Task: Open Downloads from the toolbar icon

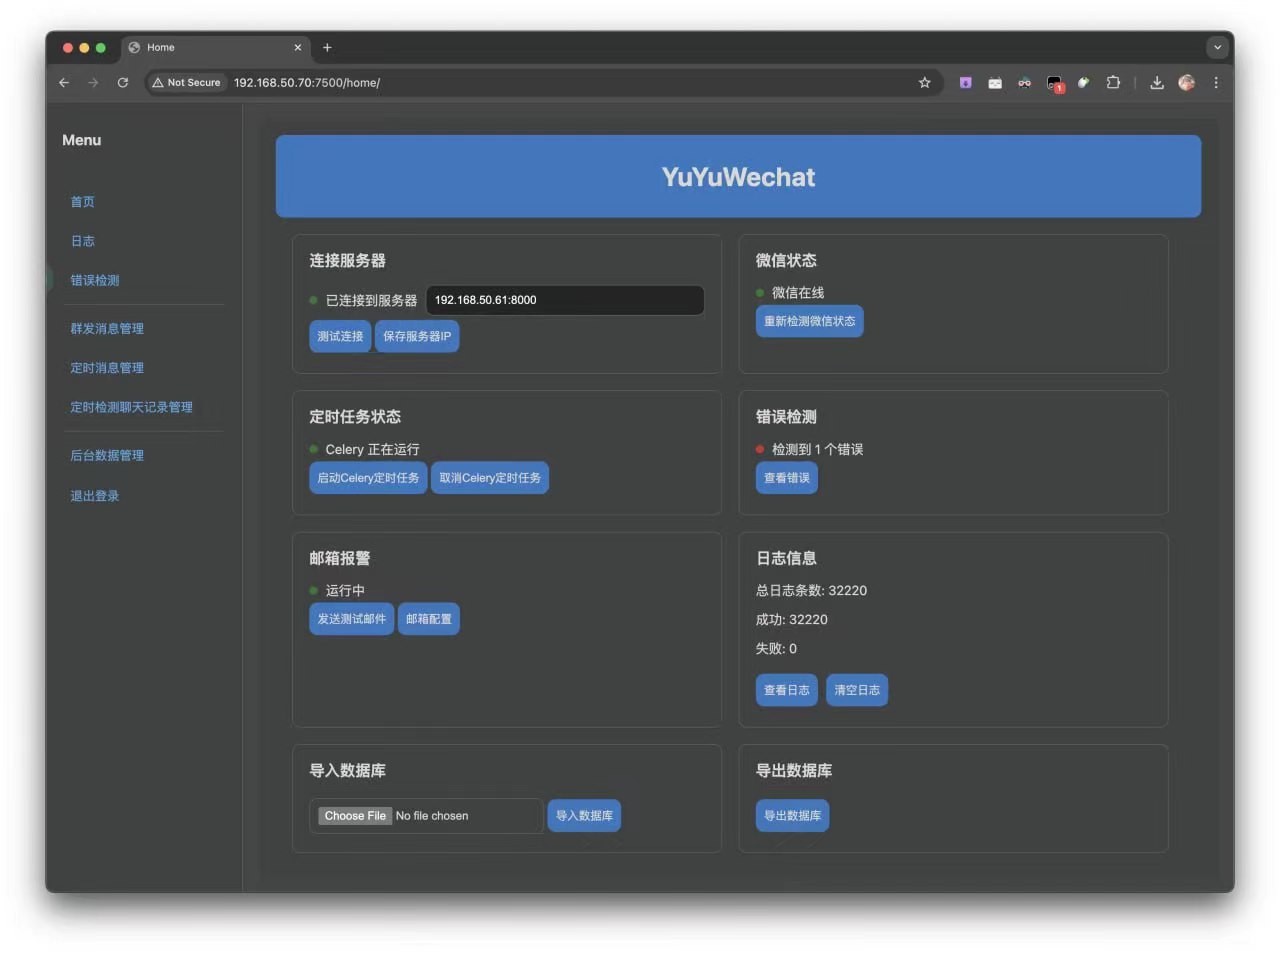Action: click(1156, 83)
